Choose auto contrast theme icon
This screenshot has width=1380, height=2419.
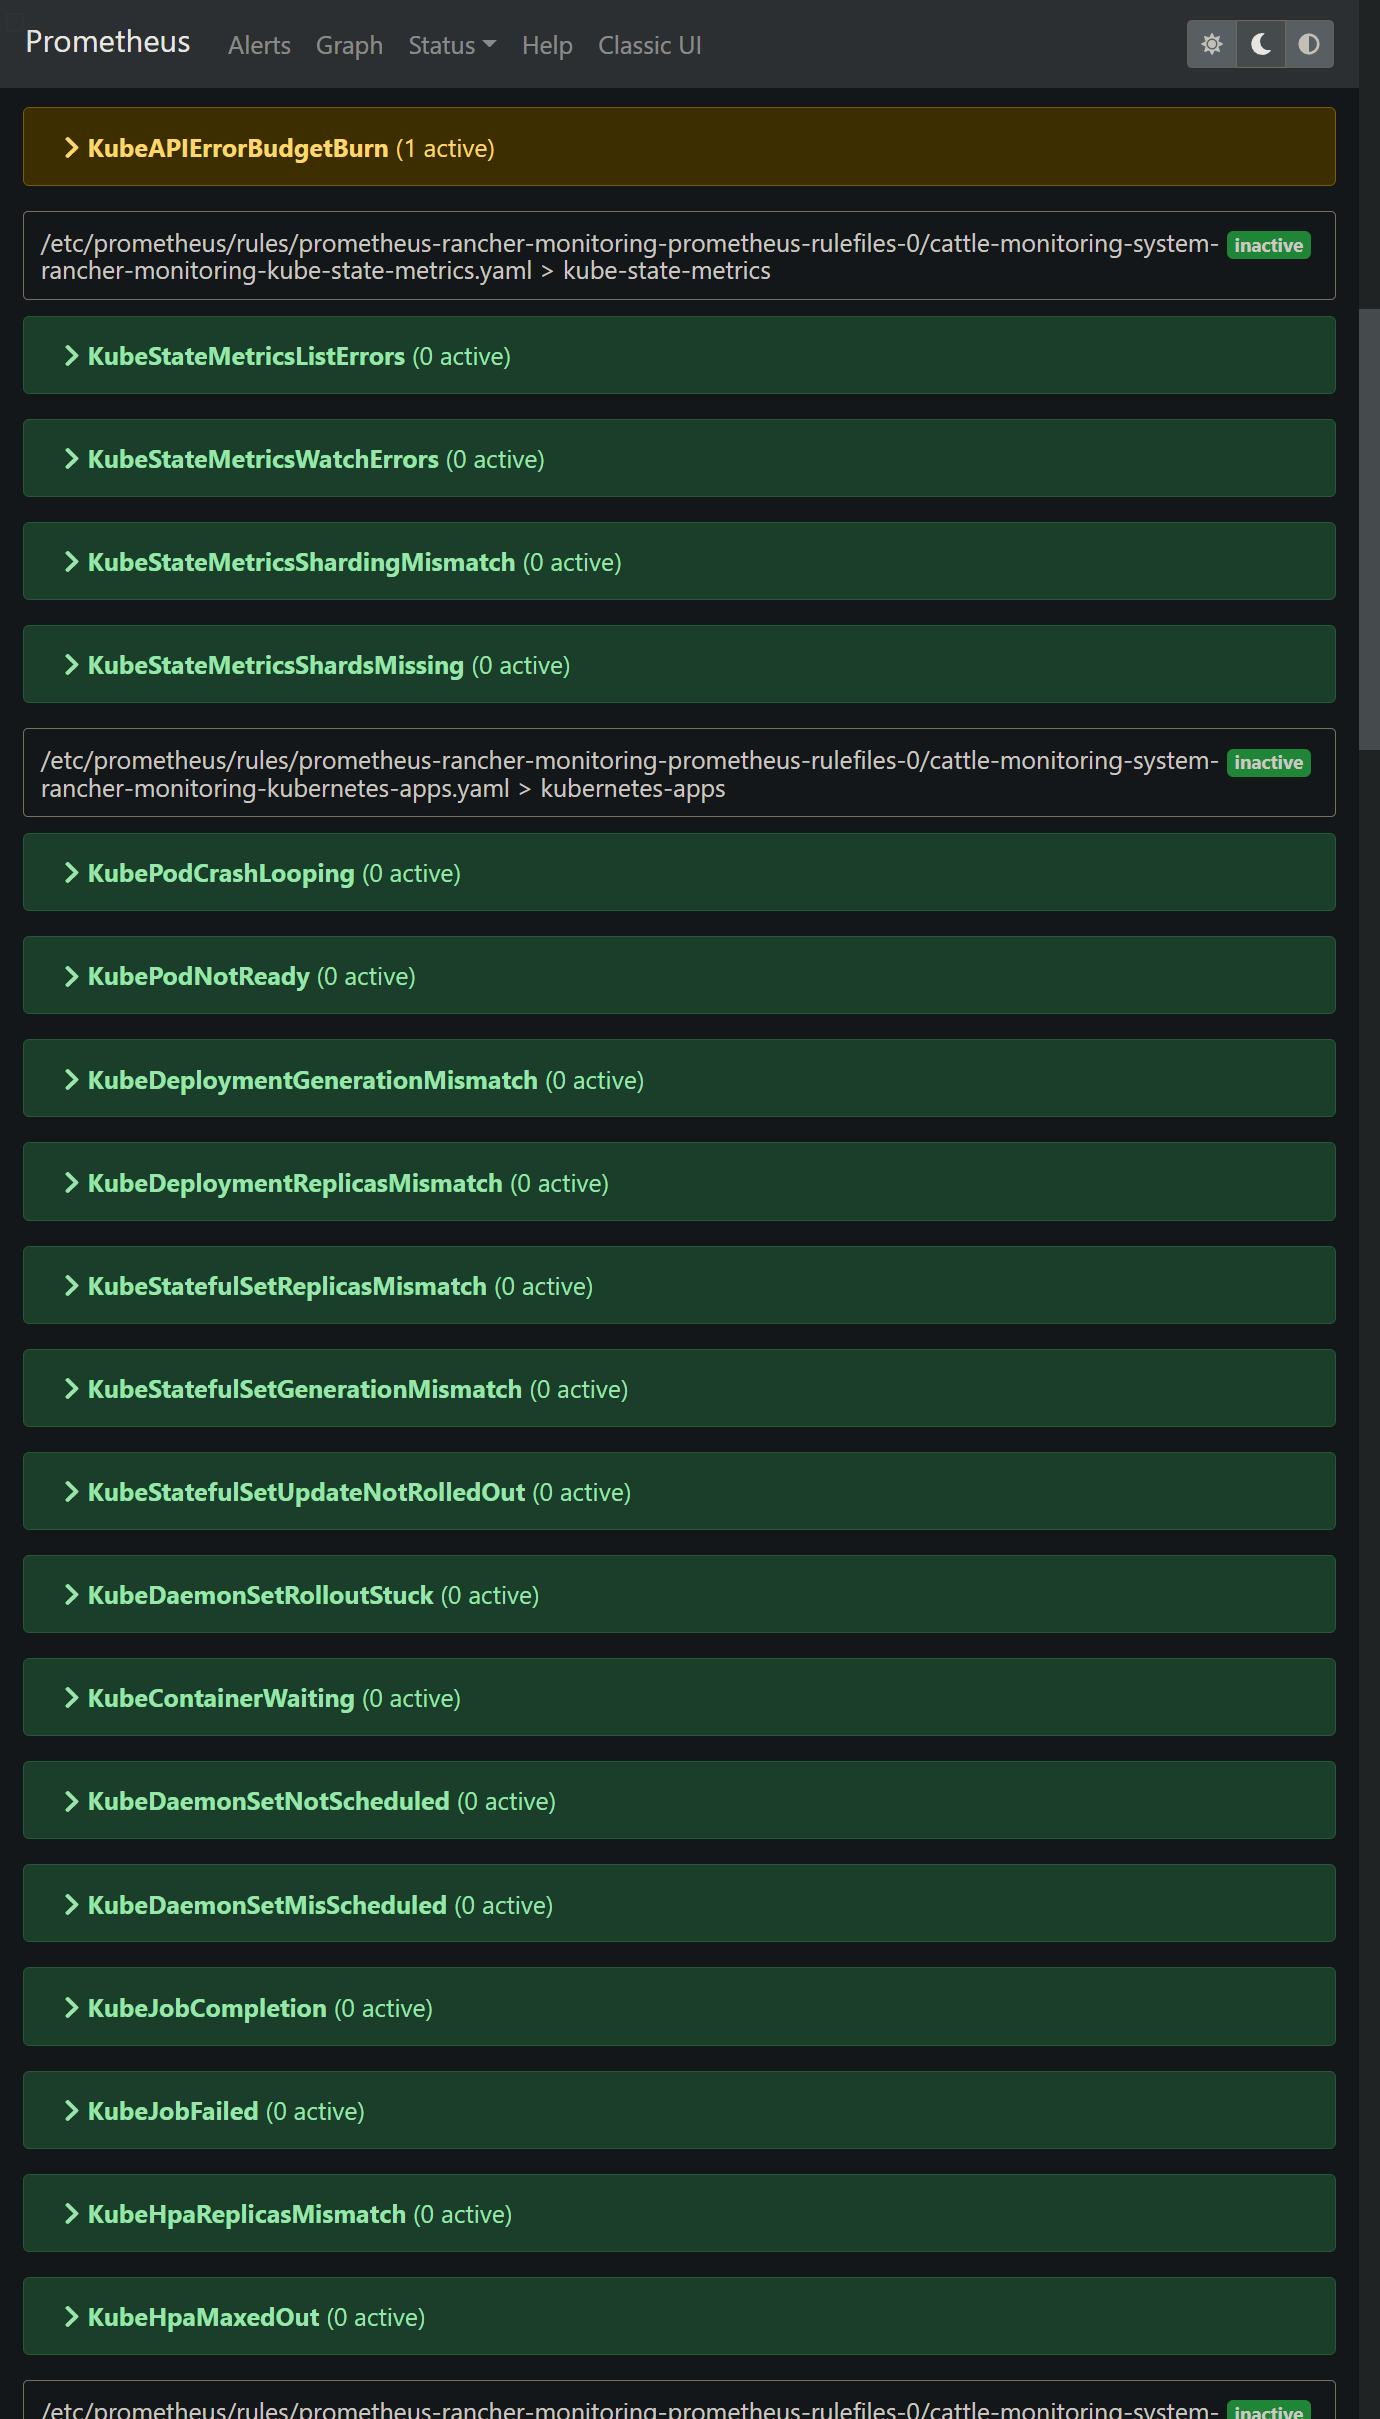coord(1309,44)
